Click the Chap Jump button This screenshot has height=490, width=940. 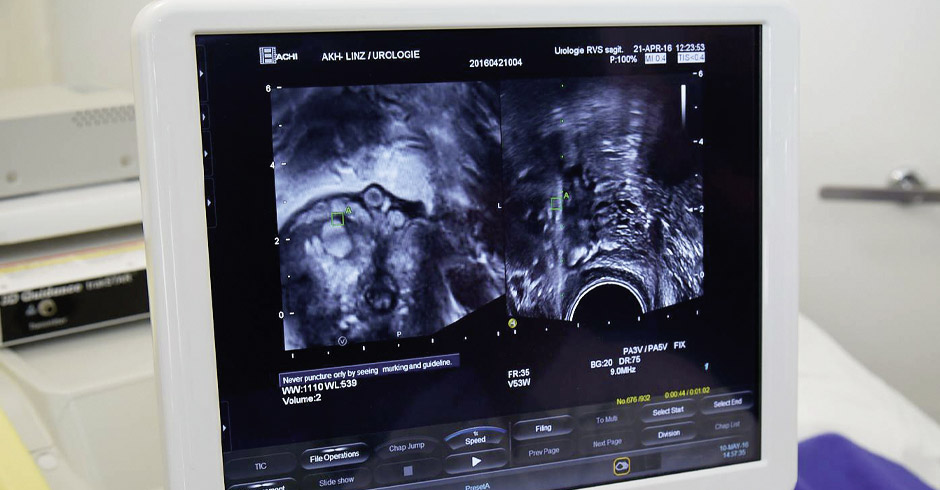click(406, 447)
